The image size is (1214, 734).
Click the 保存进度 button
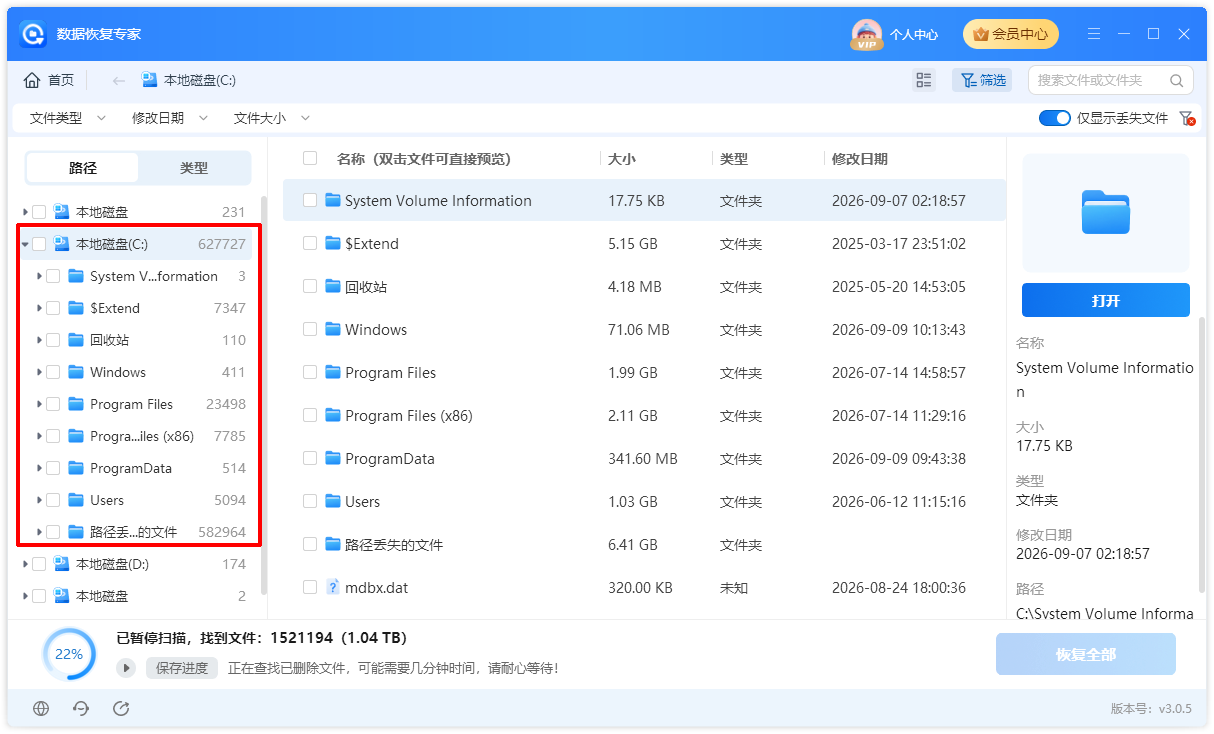pos(183,668)
